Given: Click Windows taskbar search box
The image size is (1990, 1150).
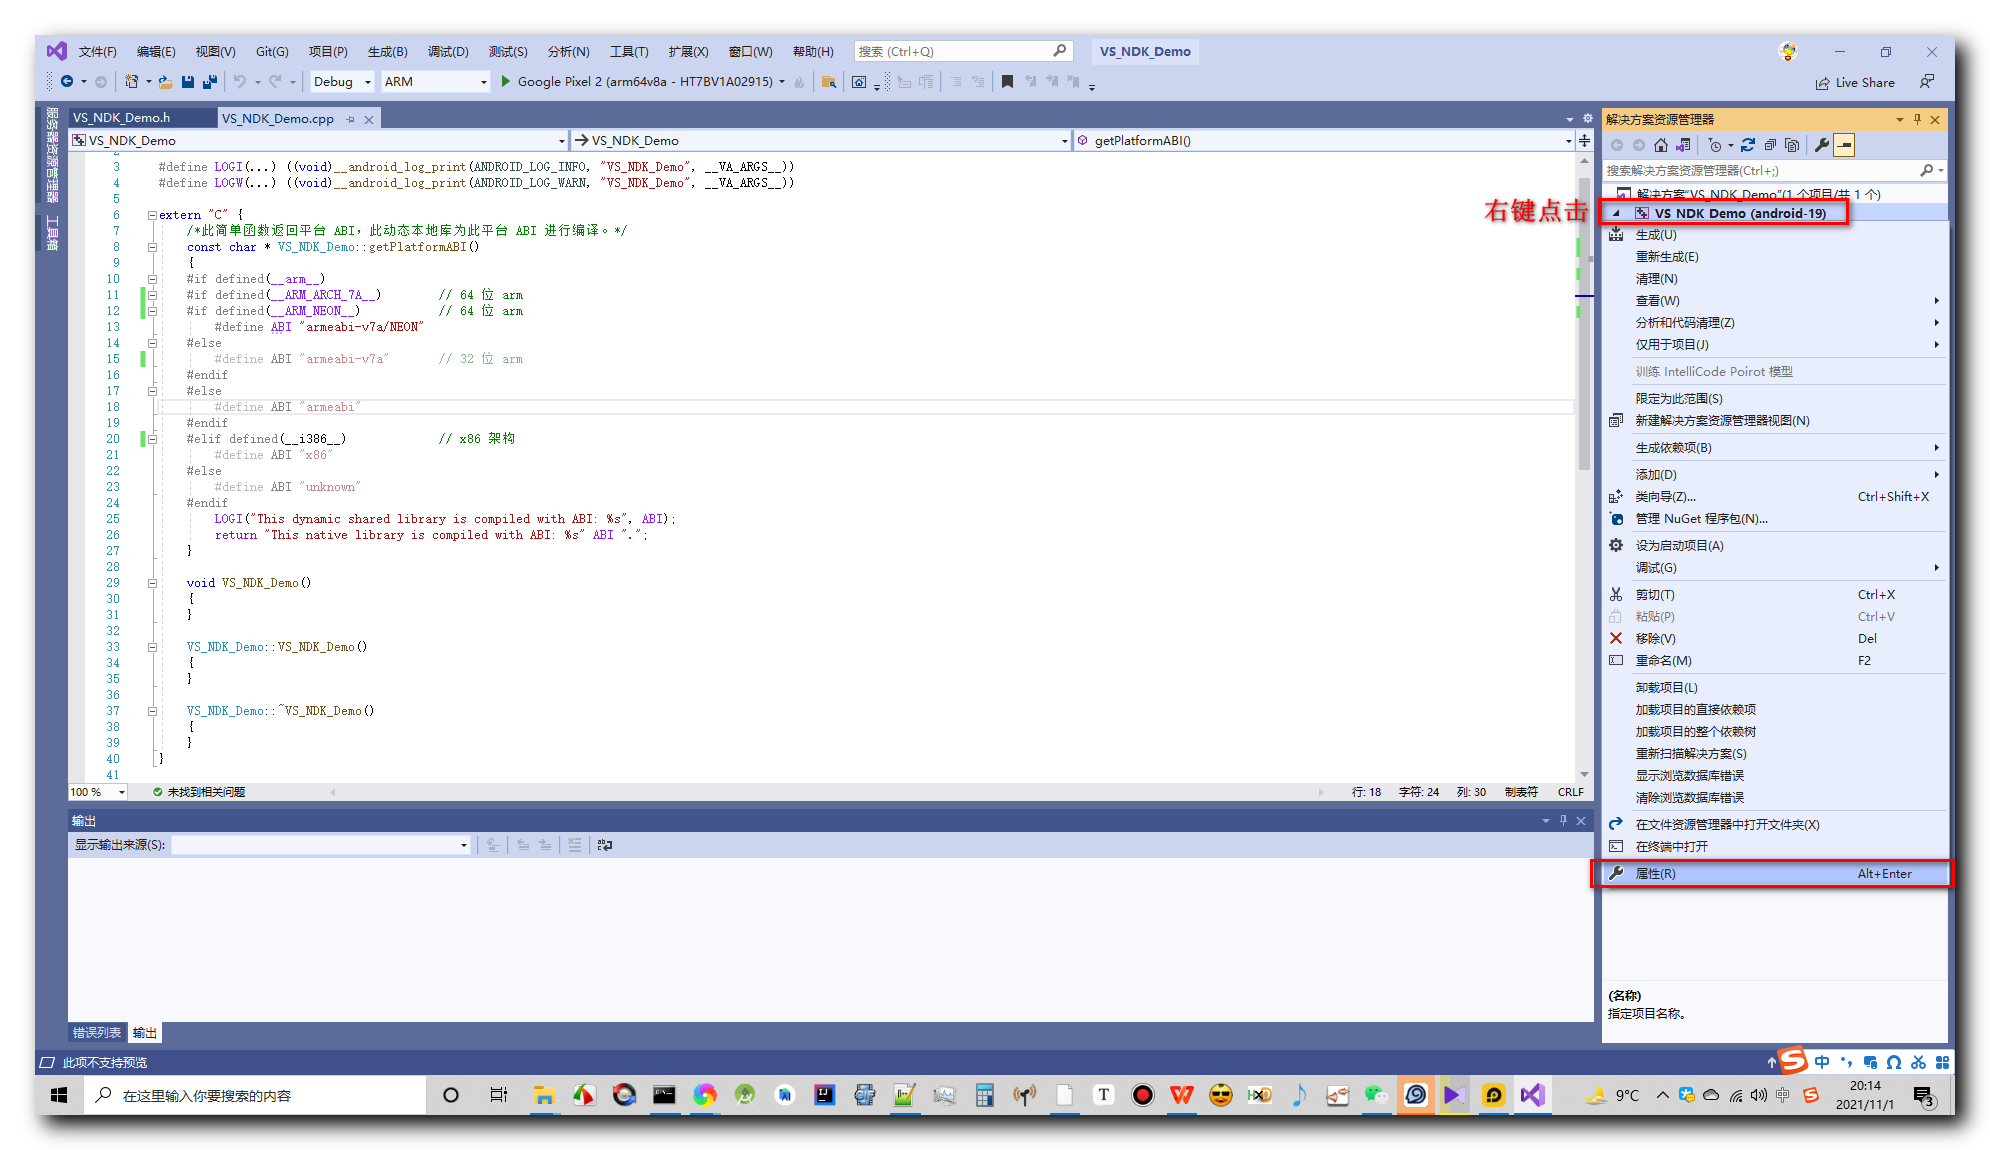Looking at the screenshot, I should coord(255,1096).
